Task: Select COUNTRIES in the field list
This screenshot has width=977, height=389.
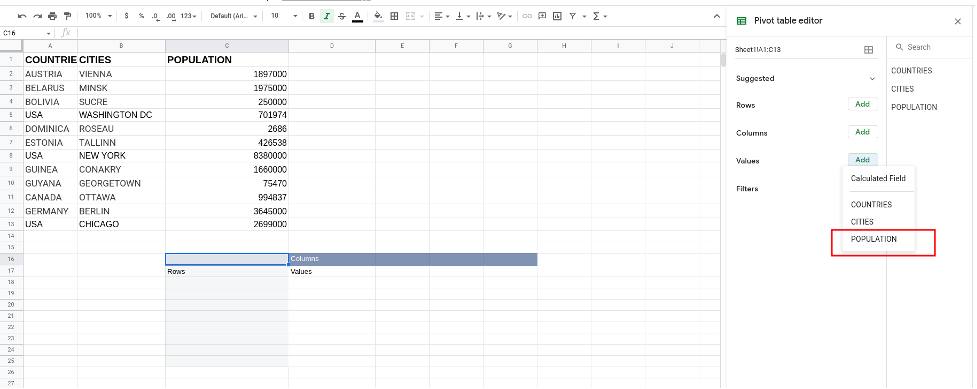Action: tap(912, 70)
